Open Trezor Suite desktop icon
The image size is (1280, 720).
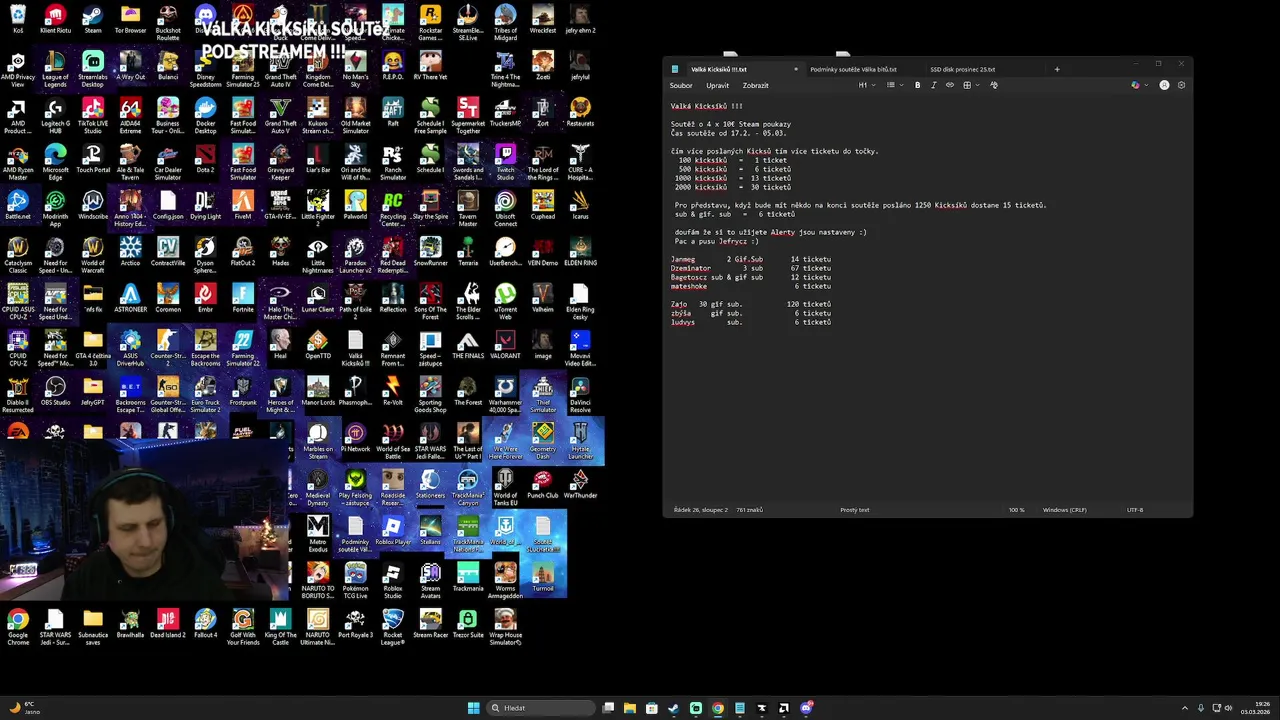(468, 625)
